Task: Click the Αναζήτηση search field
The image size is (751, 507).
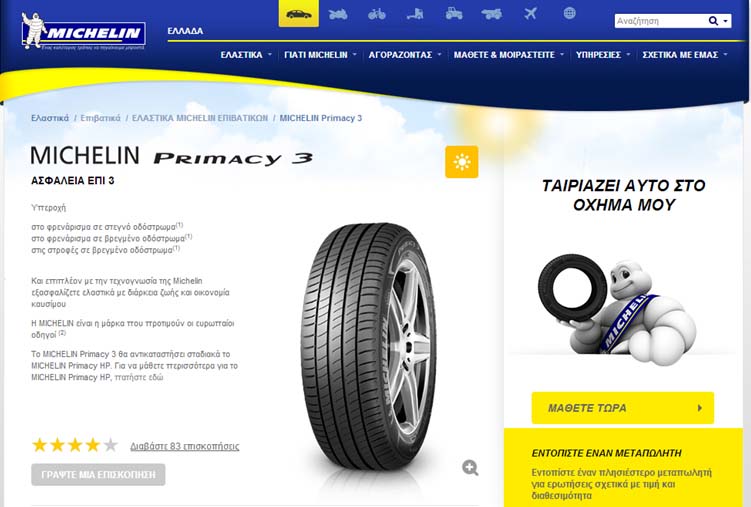Action: pyautogui.click(x=660, y=21)
